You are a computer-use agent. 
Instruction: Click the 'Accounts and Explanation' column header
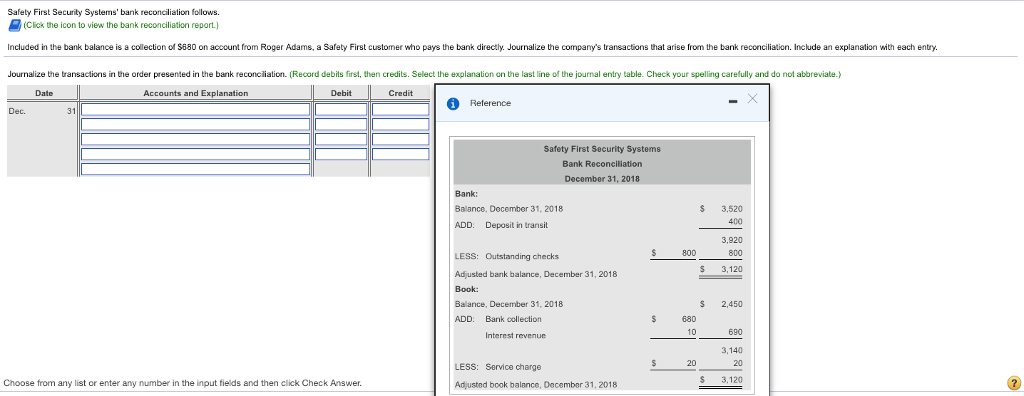(195, 93)
